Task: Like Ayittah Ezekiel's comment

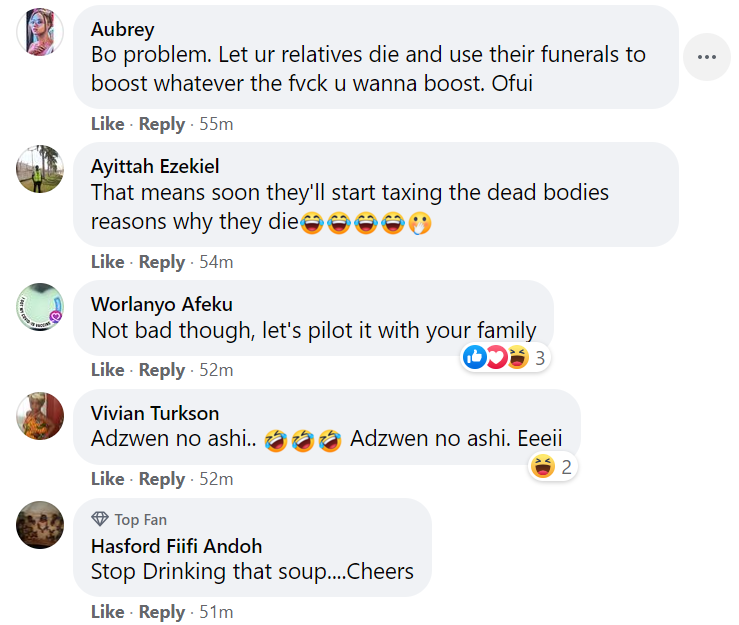Action: coord(107,262)
